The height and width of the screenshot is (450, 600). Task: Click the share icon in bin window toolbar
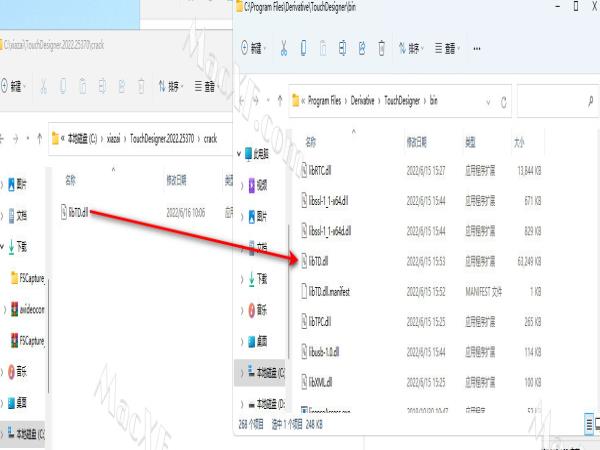(362, 48)
